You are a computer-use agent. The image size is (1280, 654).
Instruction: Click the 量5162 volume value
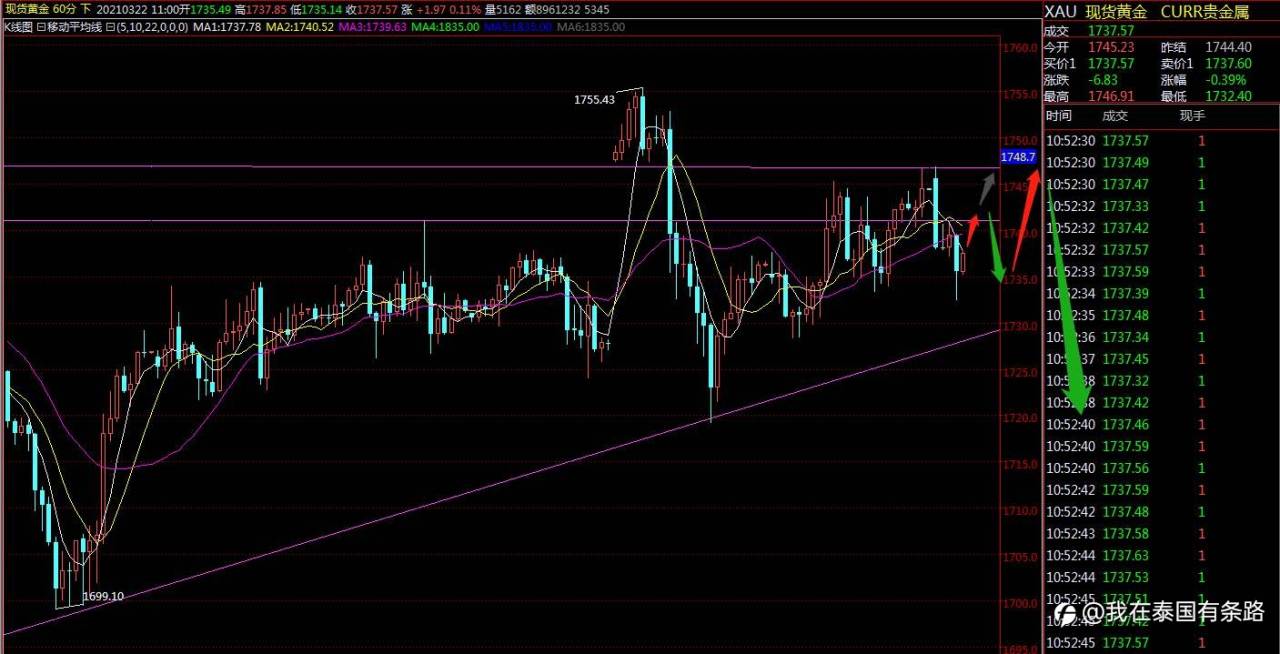pos(503,9)
